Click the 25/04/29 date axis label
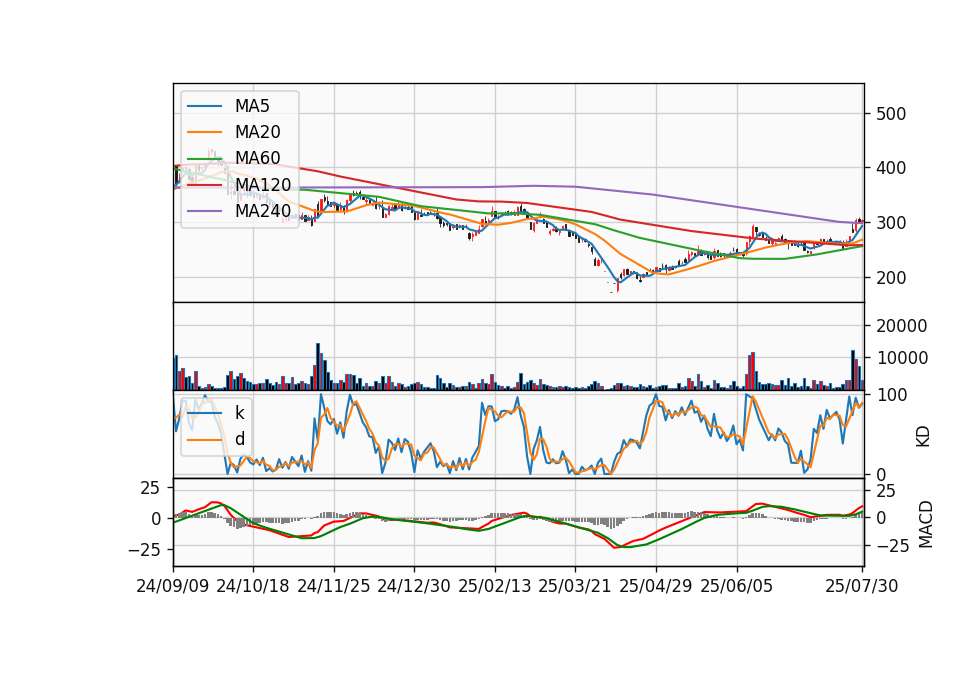 coord(656,586)
